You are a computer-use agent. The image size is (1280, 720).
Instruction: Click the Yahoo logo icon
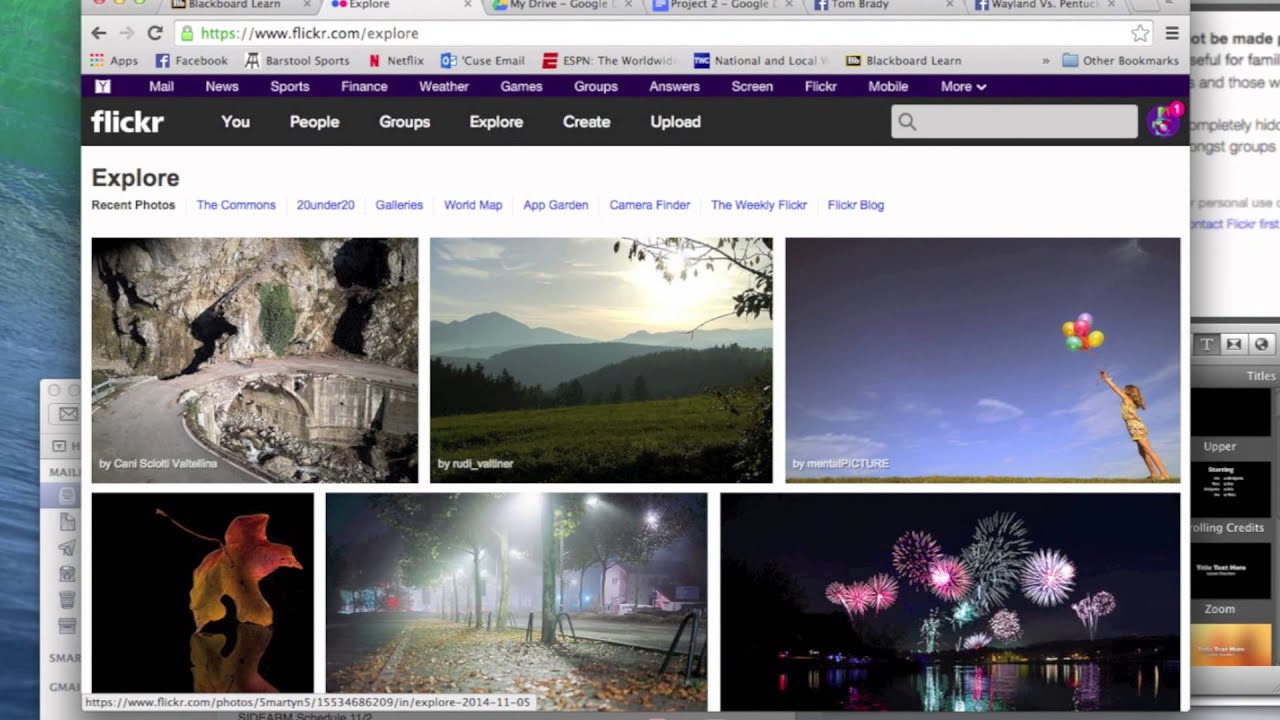tap(102, 87)
